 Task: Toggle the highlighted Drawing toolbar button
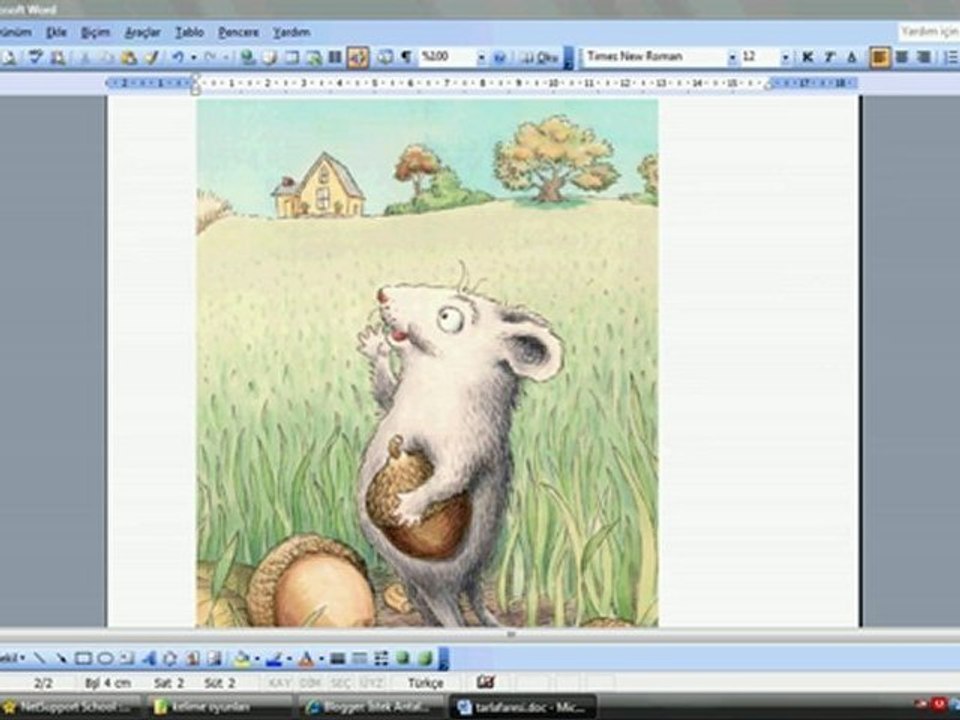[358, 58]
